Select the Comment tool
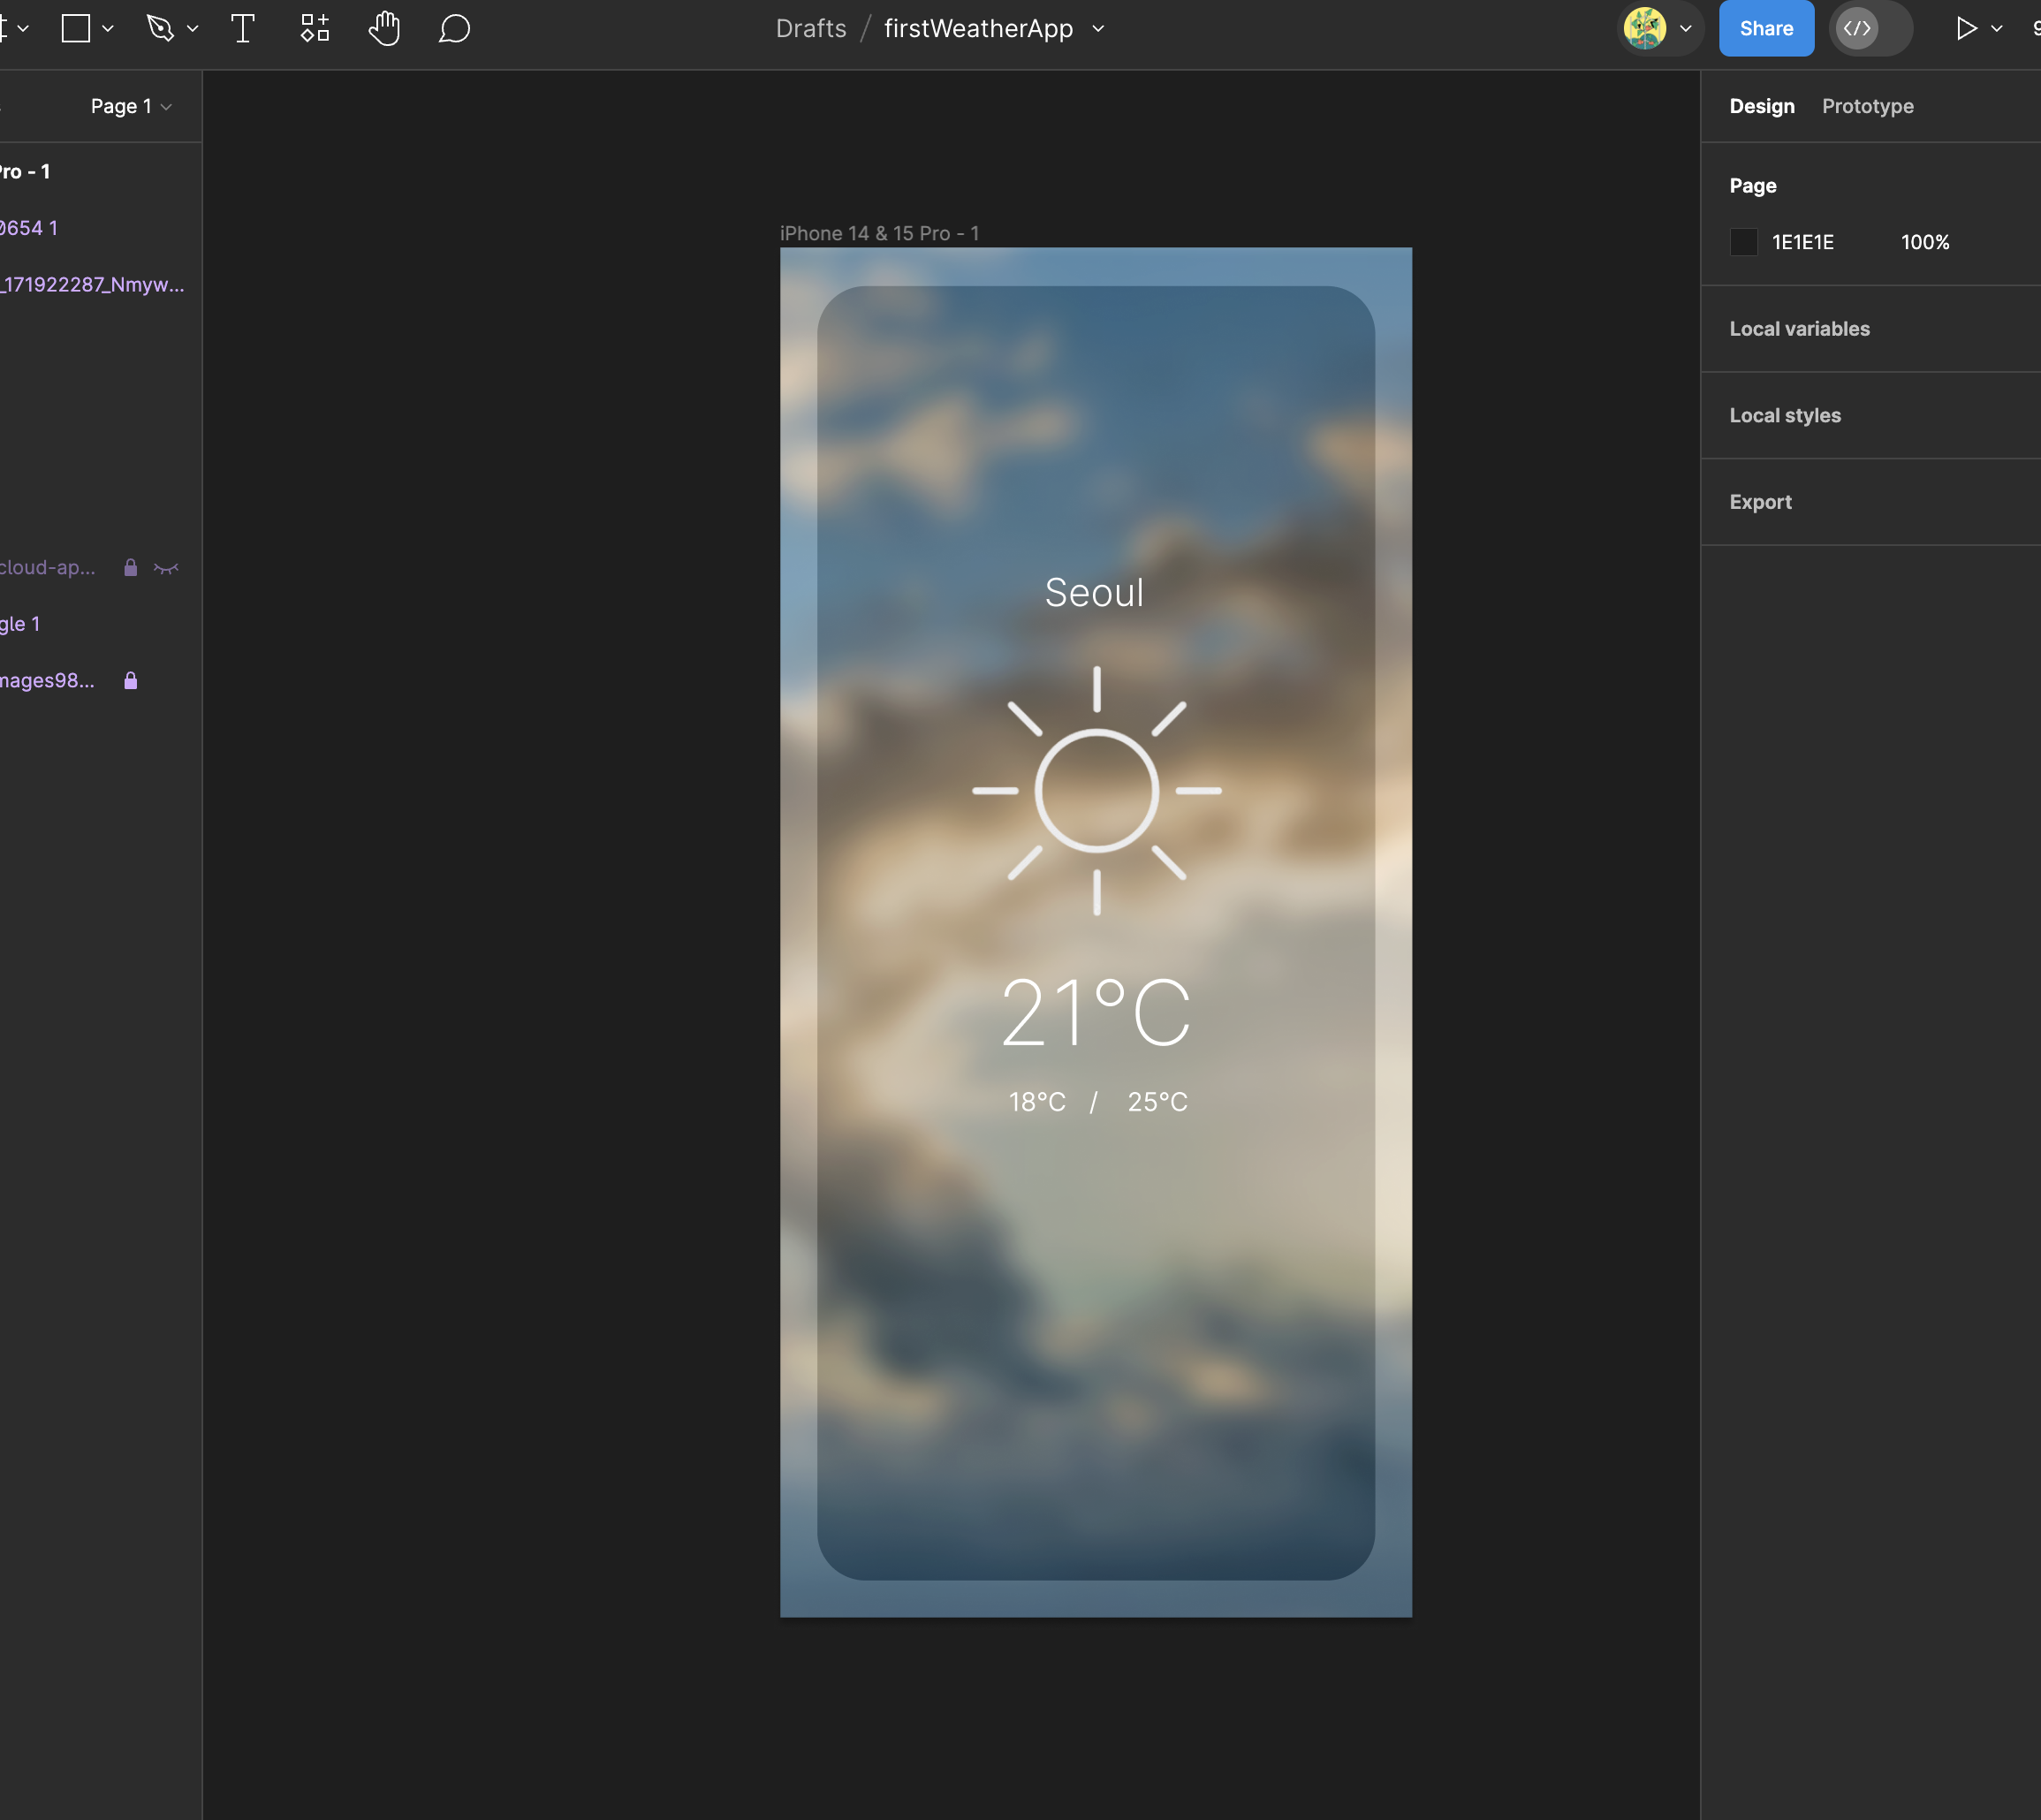The height and width of the screenshot is (1820, 2041). tap(453, 27)
